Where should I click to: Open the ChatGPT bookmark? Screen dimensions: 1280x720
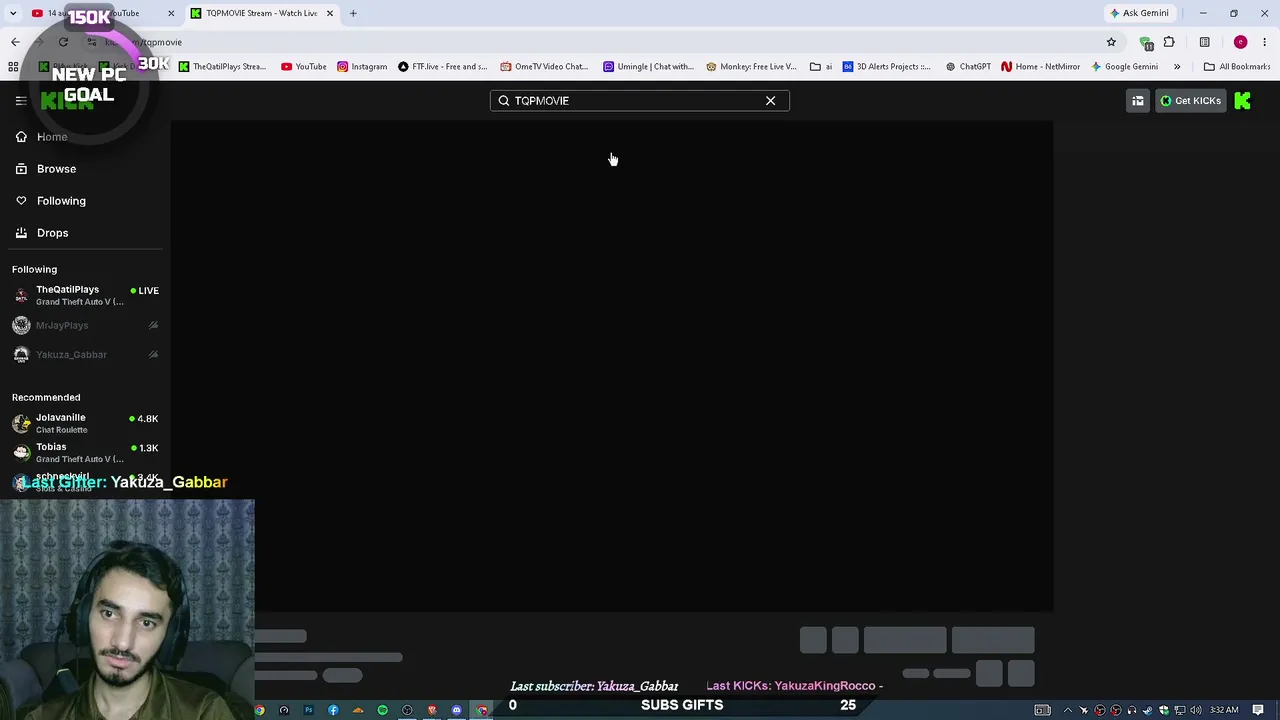(x=968, y=67)
